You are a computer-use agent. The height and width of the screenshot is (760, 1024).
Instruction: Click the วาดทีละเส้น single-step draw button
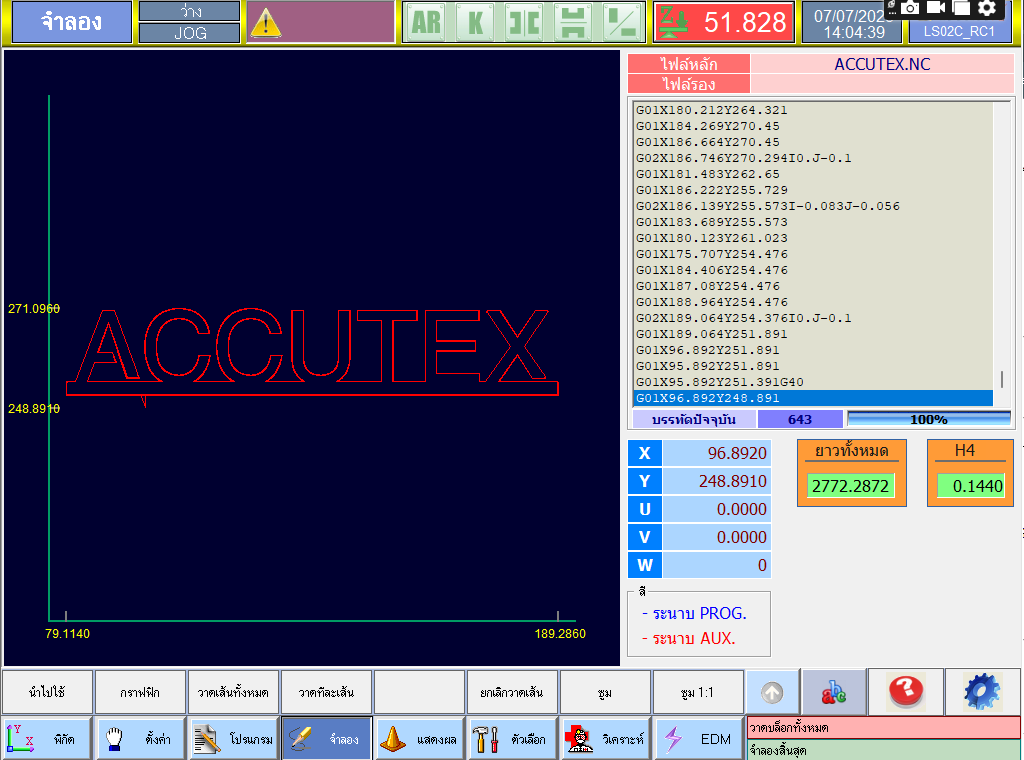(x=326, y=692)
